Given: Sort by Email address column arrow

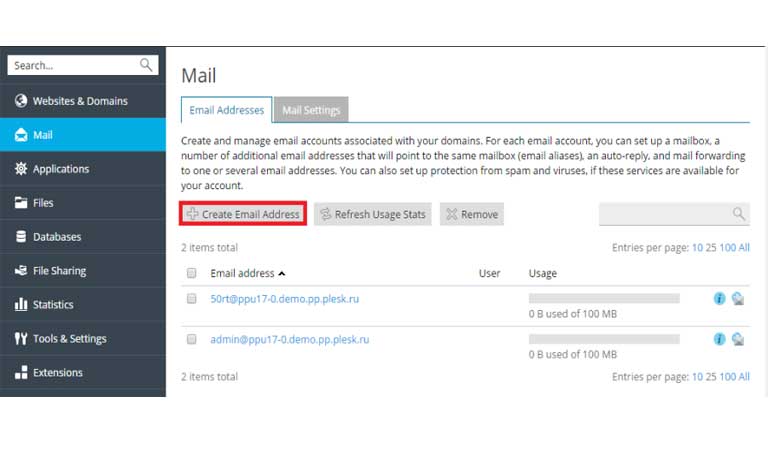Looking at the screenshot, I should tap(282, 274).
